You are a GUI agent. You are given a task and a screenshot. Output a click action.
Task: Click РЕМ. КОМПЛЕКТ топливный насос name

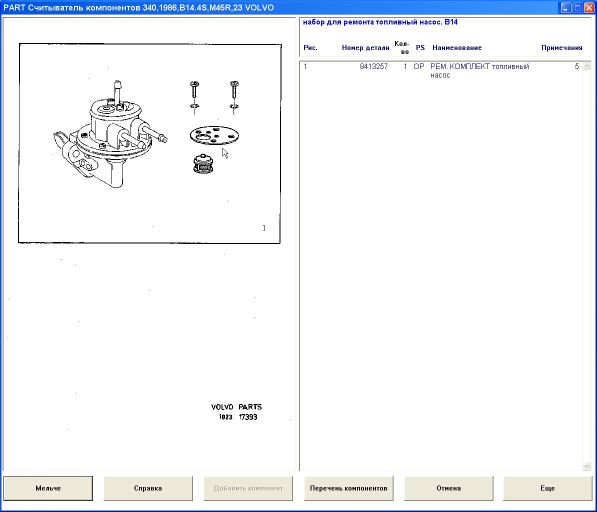(479, 70)
